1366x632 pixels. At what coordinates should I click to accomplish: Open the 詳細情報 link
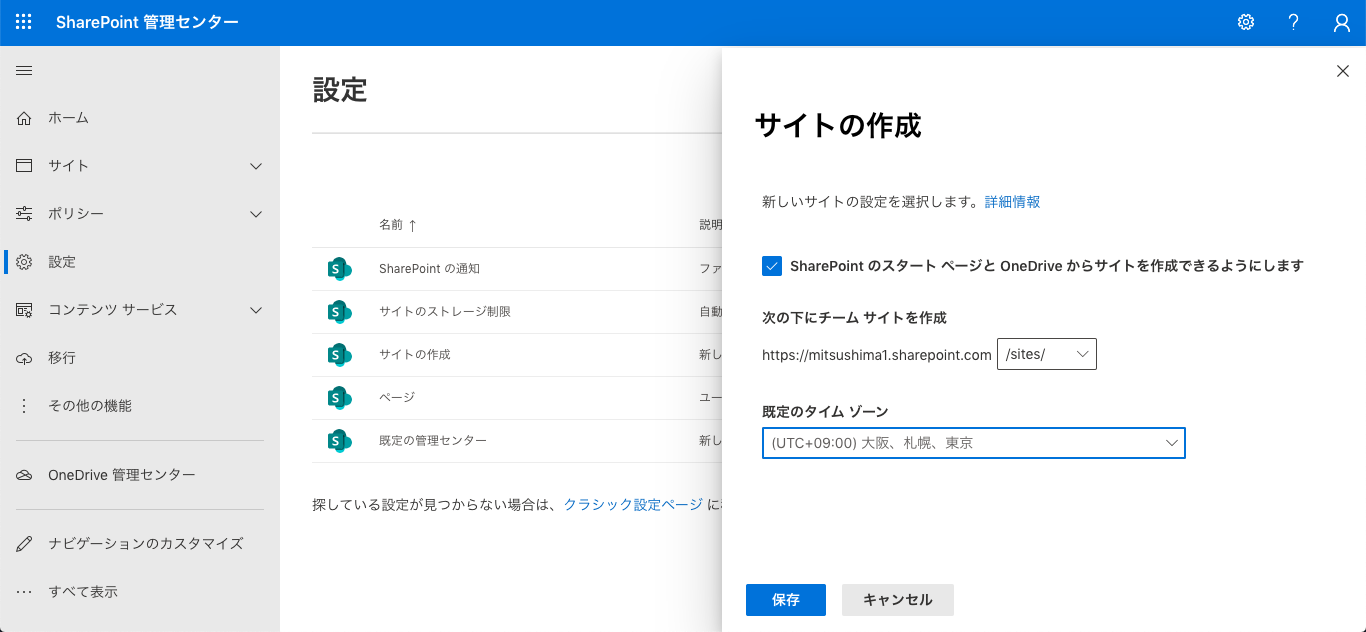(x=1012, y=202)
